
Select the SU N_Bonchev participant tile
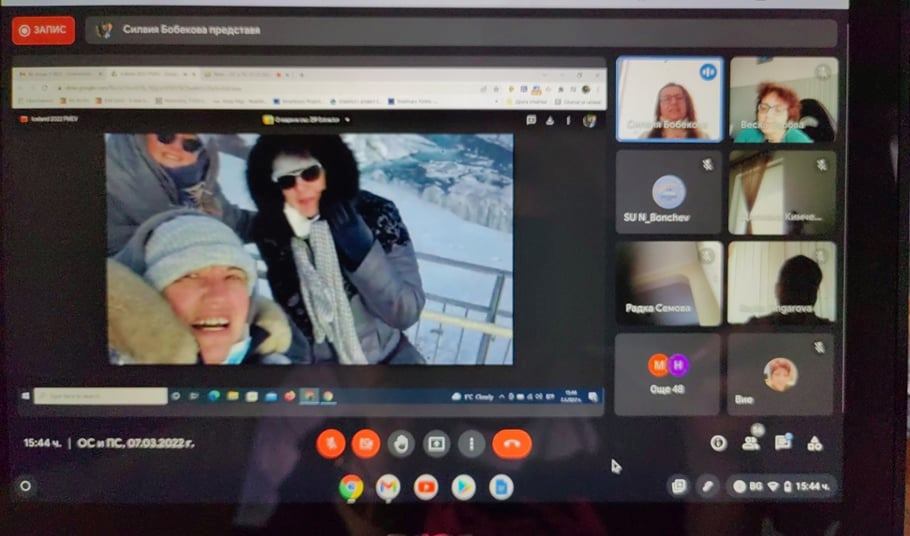(668, 192)
